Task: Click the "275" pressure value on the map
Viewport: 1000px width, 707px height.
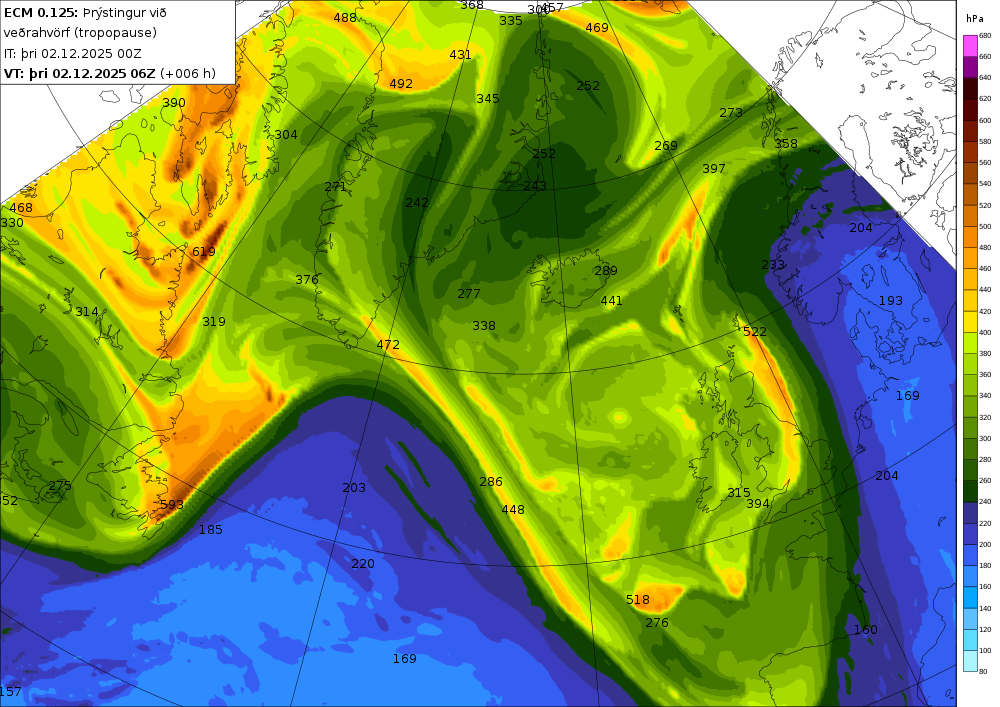Action: click(x=60, y=486)
